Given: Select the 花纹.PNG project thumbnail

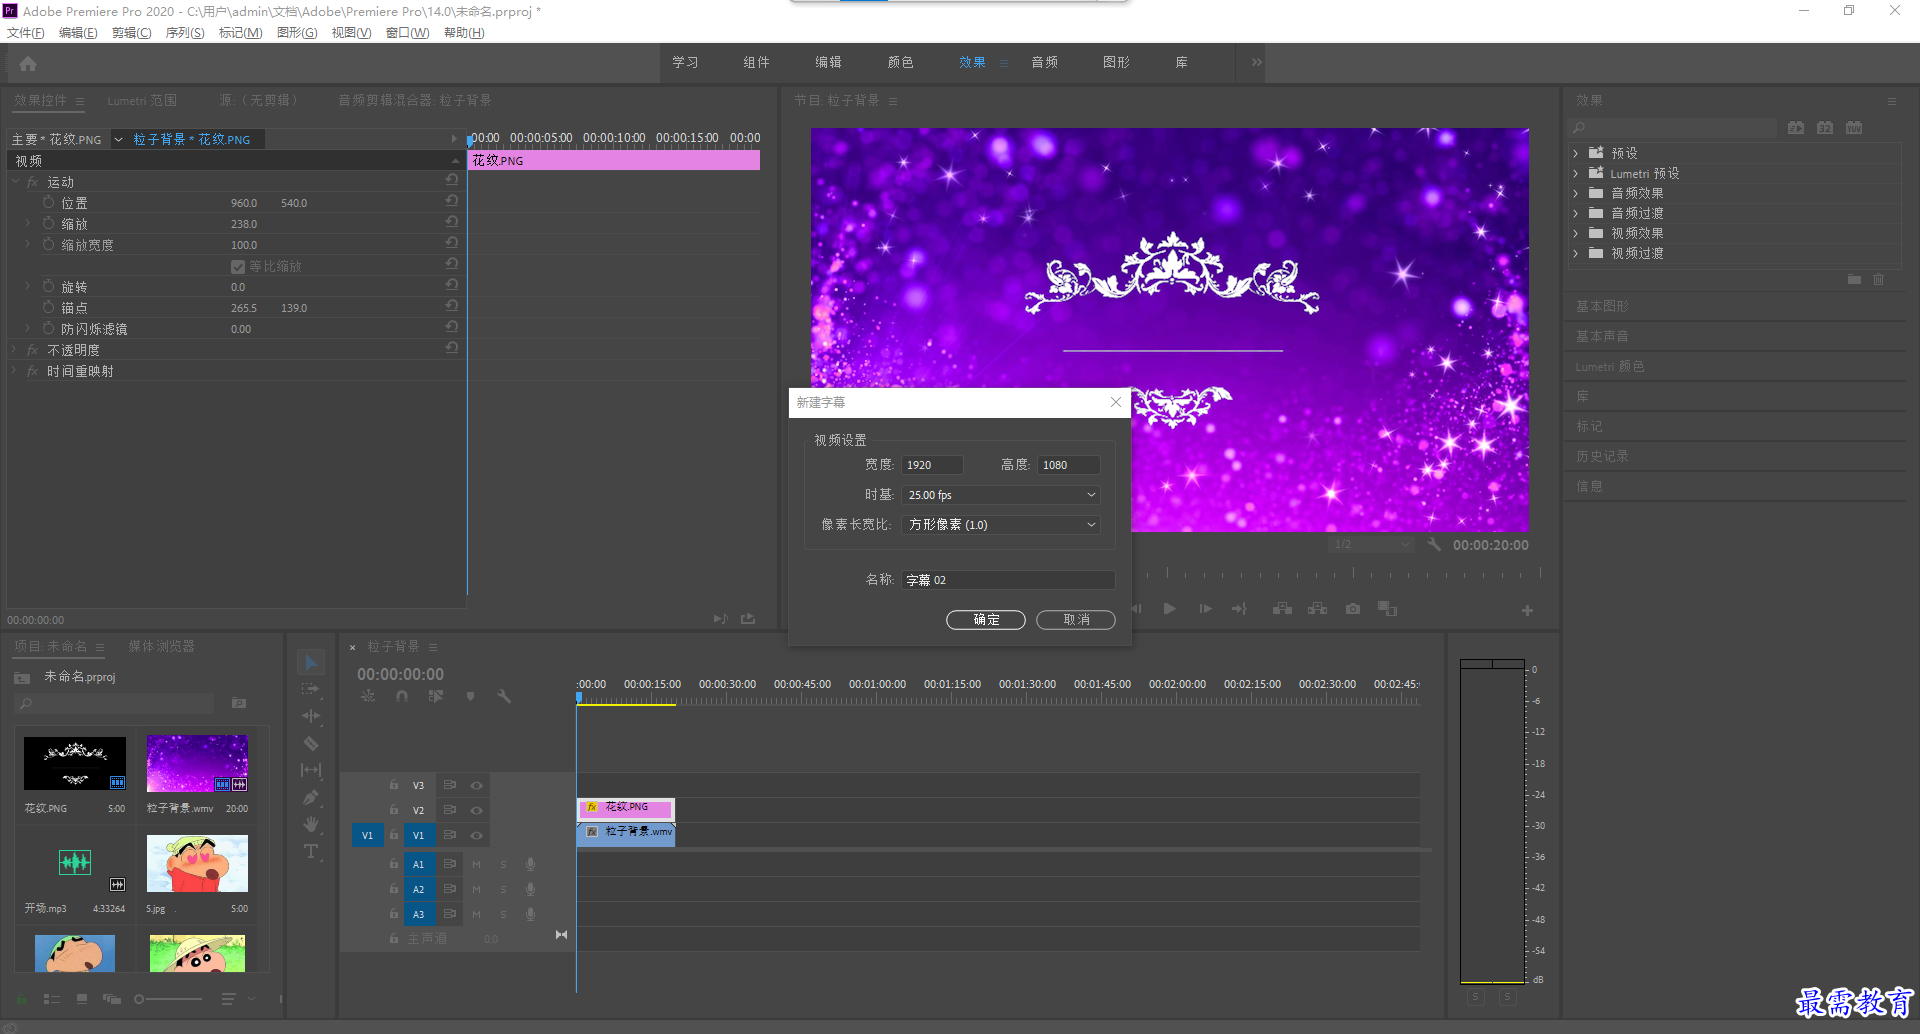Looking at the screenshot, I should (x=75, y=764).
